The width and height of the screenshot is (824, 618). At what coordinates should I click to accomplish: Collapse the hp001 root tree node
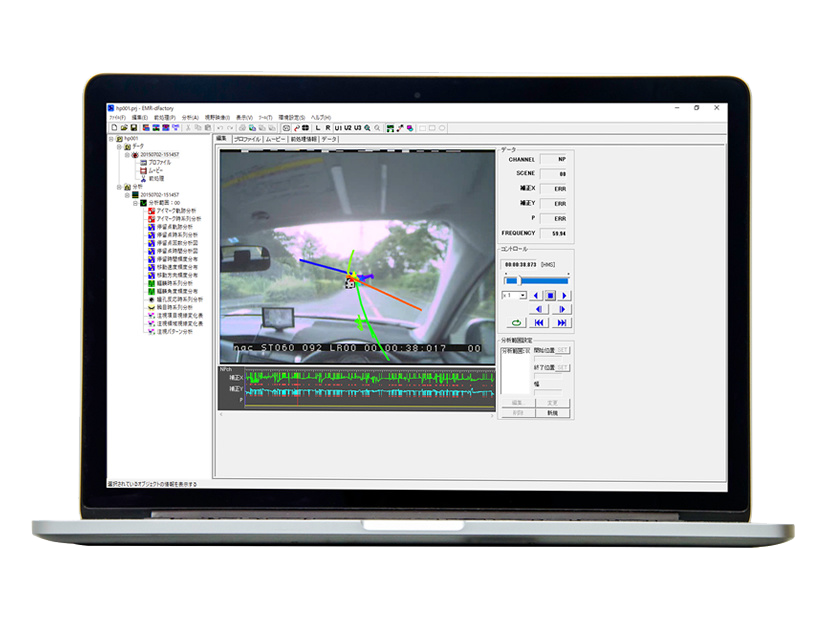(x=113, y=140)
